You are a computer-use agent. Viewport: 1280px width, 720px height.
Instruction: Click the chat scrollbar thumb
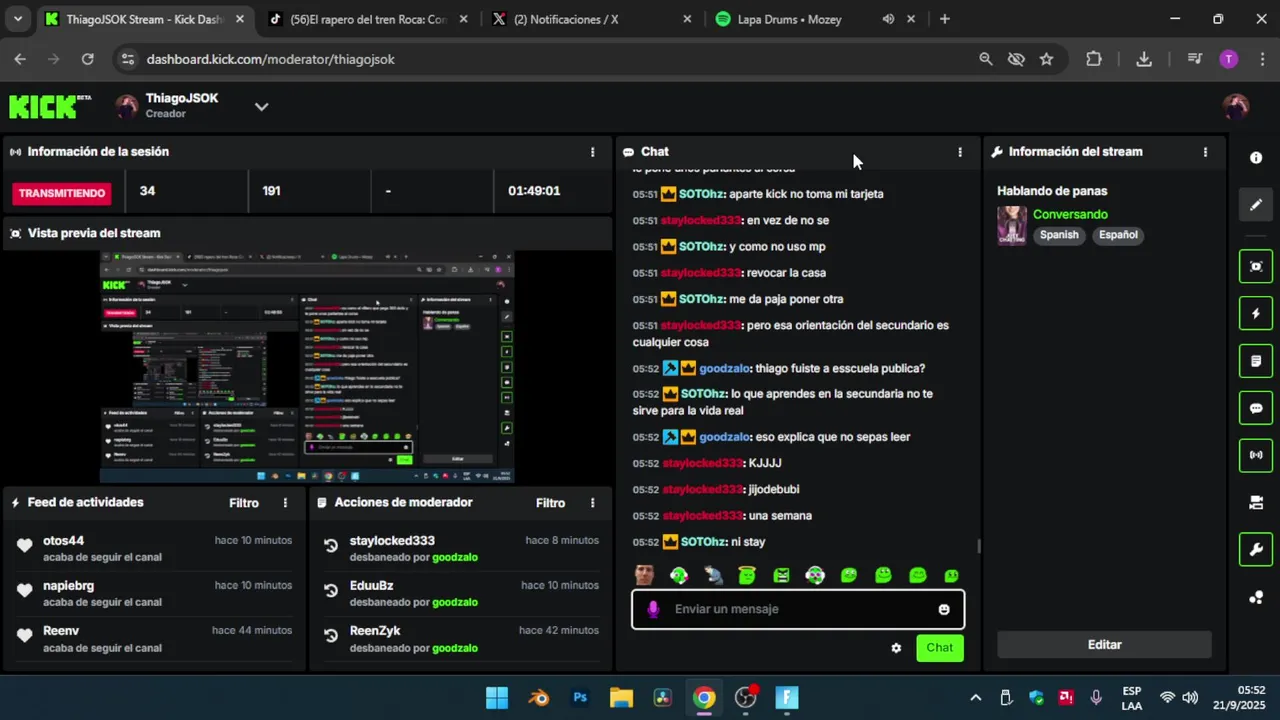coord(979,546)
